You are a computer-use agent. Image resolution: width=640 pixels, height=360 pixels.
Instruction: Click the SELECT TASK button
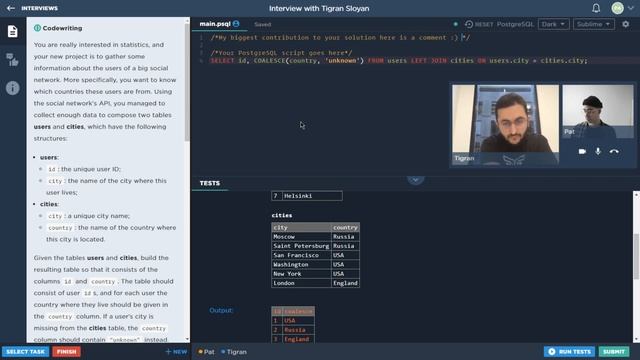coord(25,351)
